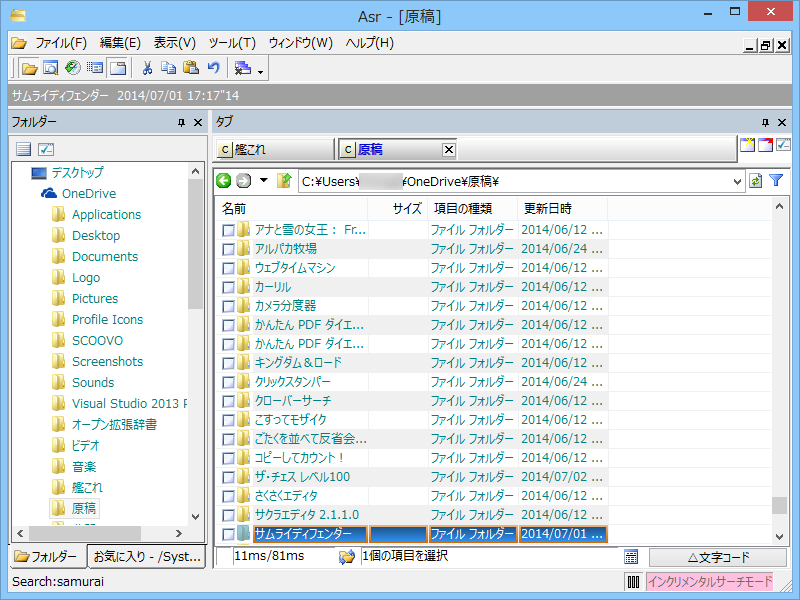Check the box for ウェブタイムマシン

click(x=229, y=268)
